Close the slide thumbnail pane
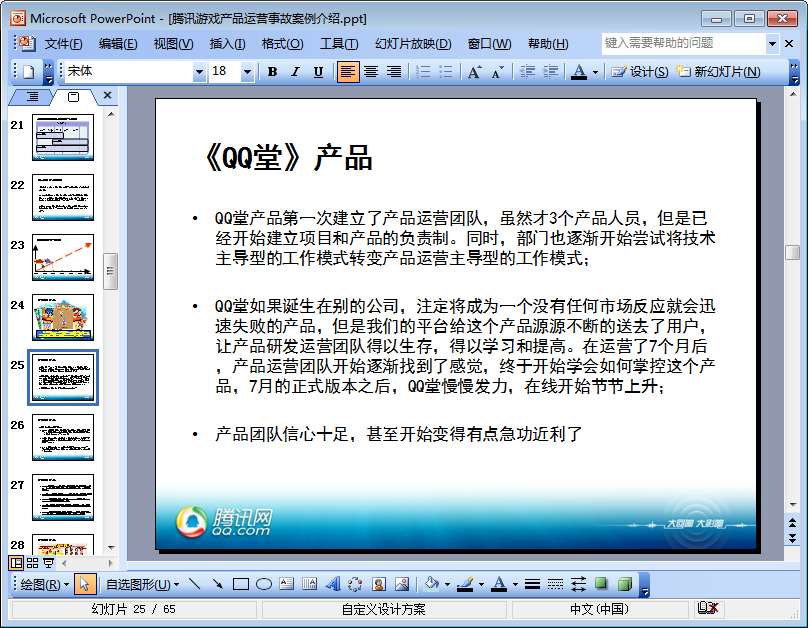 click(x=108, y=95)
